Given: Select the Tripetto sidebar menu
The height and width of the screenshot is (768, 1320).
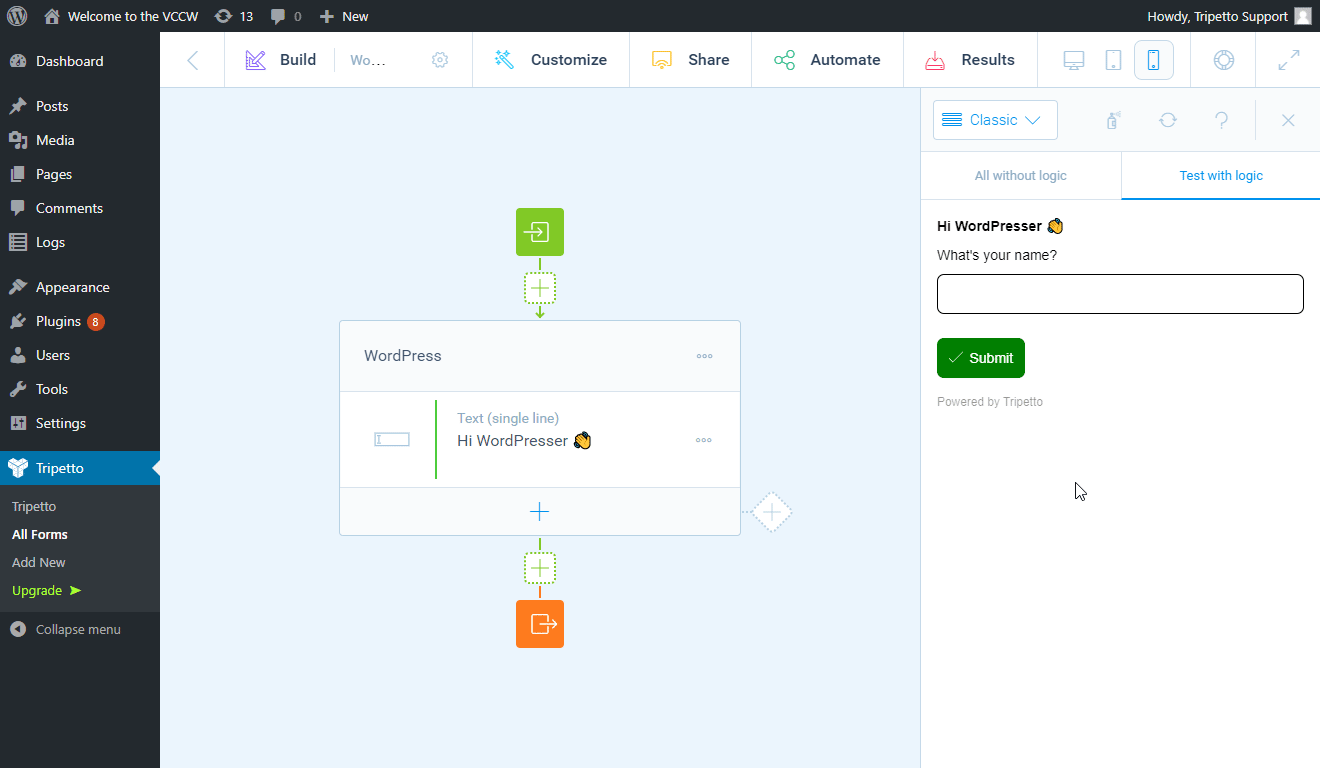Looking at the screenshot, I should [80, 468].
